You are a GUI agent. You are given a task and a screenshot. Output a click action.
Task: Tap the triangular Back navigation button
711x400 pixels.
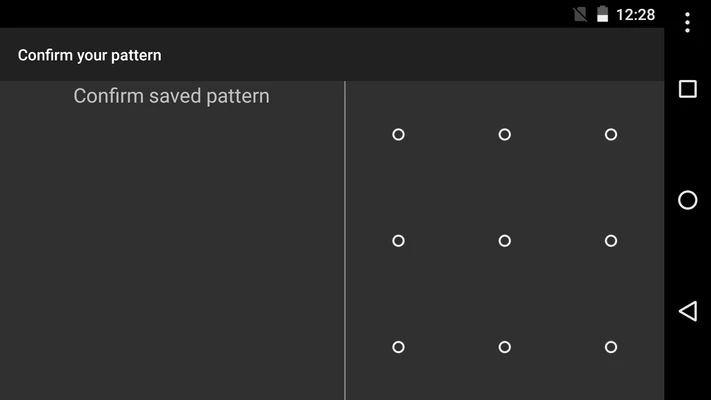pos(687,311)
